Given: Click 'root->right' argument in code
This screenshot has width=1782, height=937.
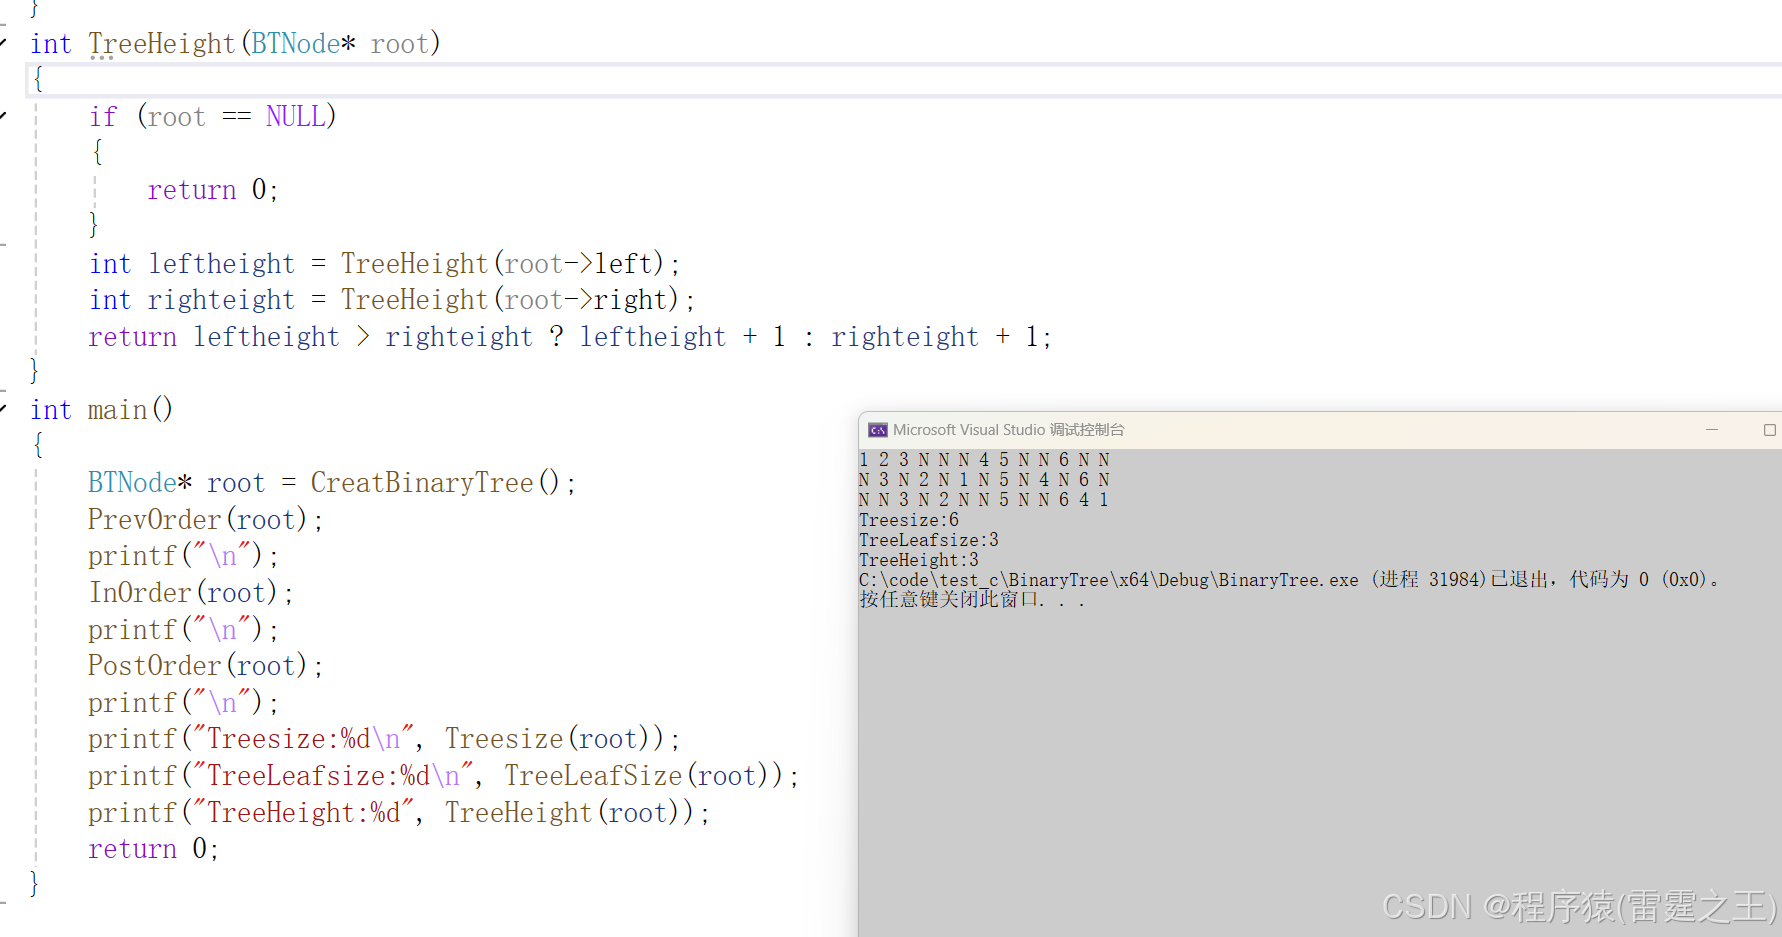Looking at the screenshot, I should 585,300.
